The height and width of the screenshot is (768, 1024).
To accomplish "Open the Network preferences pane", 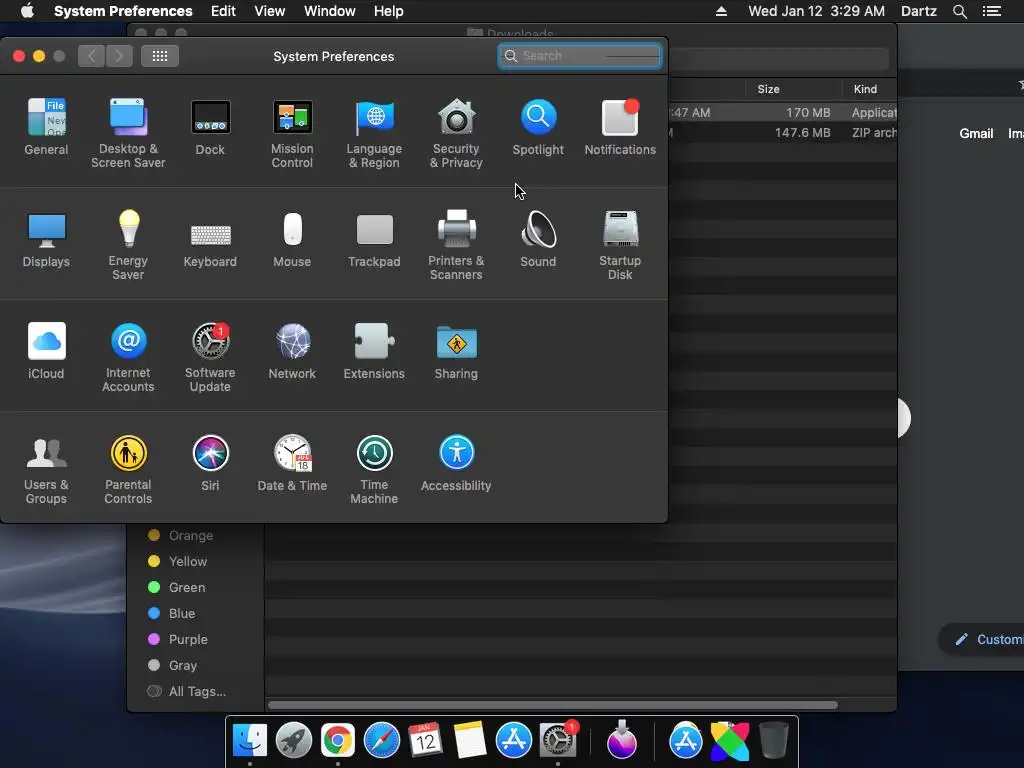I will [x=292, y=351].
